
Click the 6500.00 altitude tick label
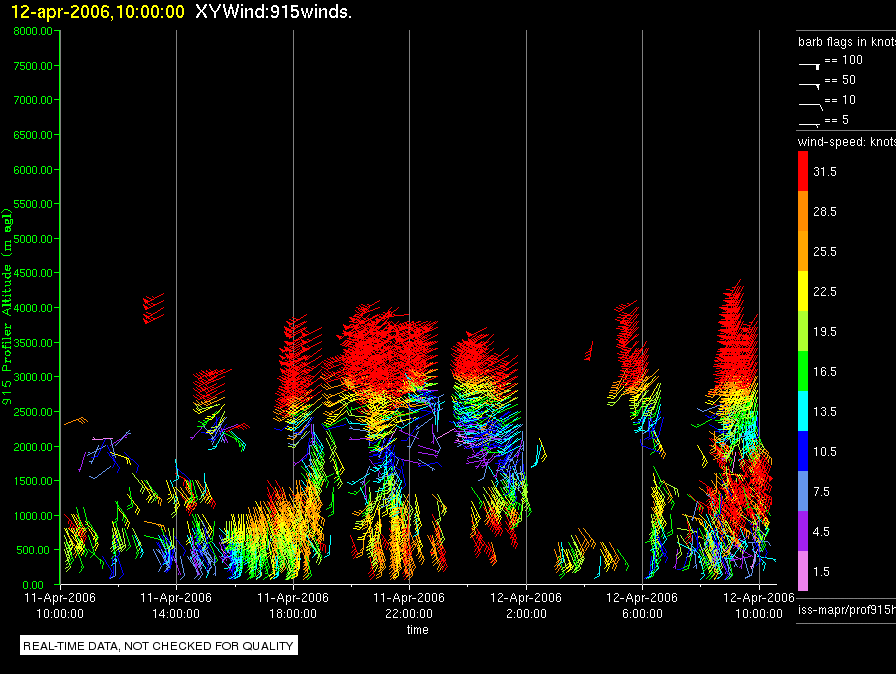click(33, 135)
